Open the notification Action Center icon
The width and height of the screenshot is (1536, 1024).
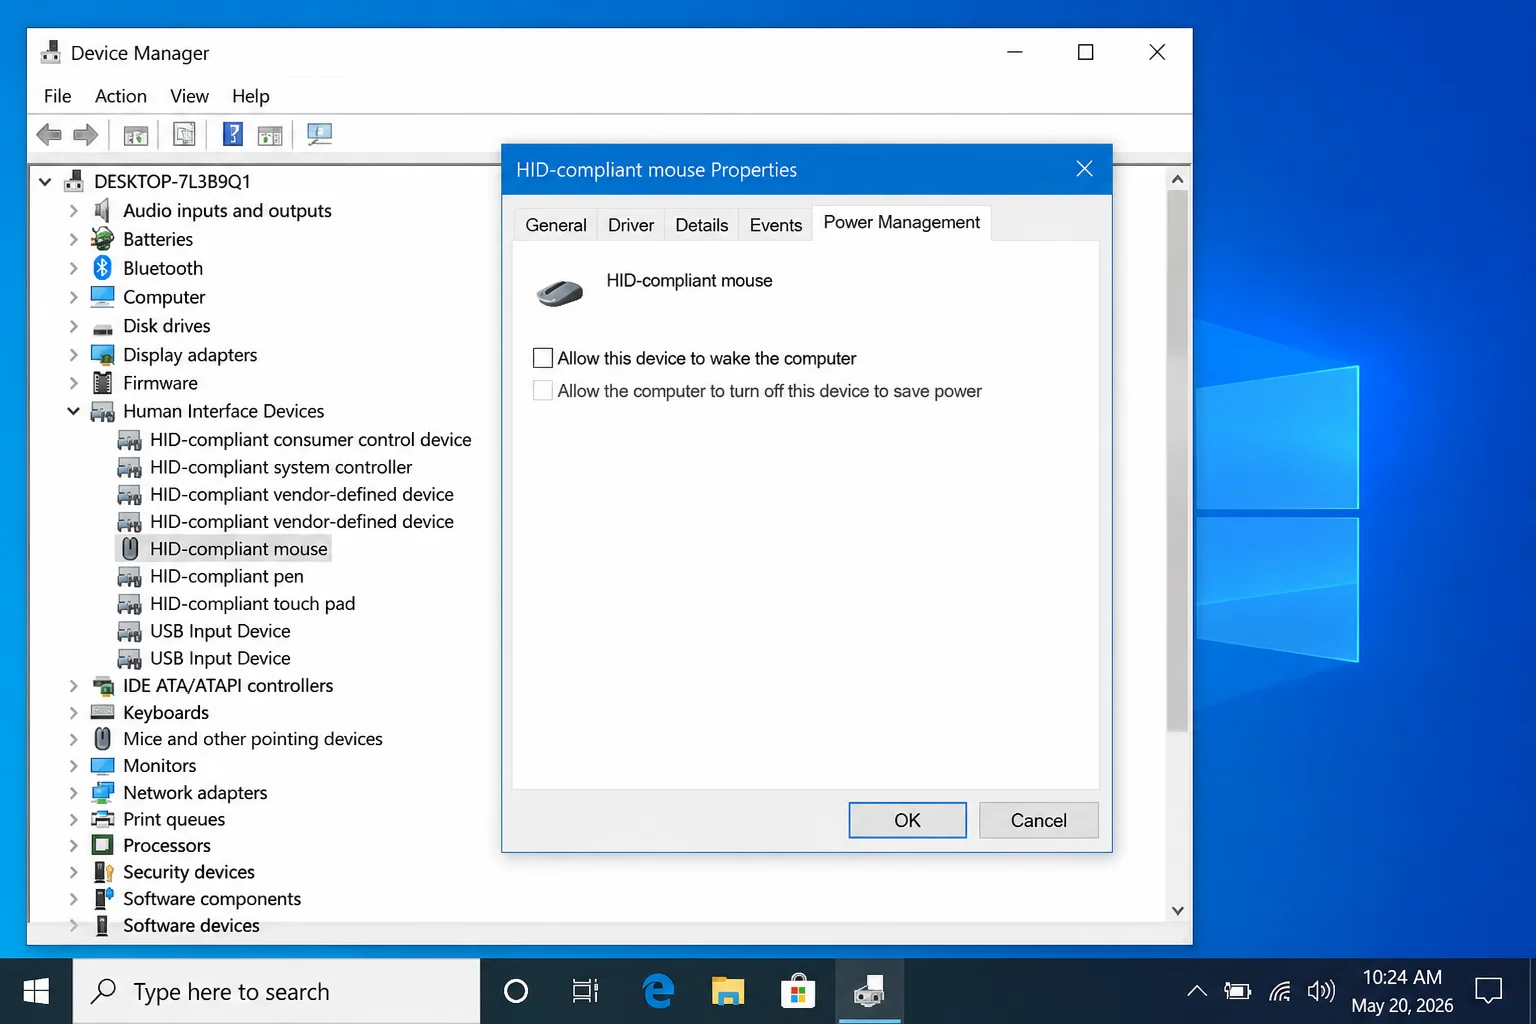coord(1489,991)
